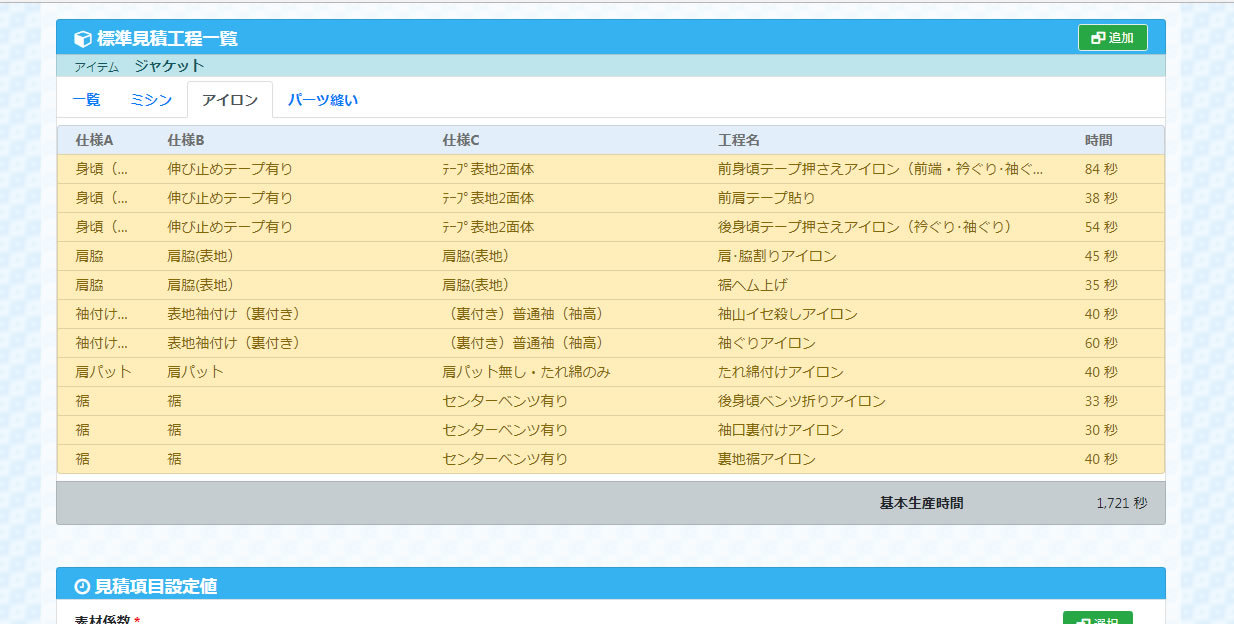The height and width of the screenshot is (624, 1234).
Task: Click the 仕様A column header
Action: tap(94, 140)
